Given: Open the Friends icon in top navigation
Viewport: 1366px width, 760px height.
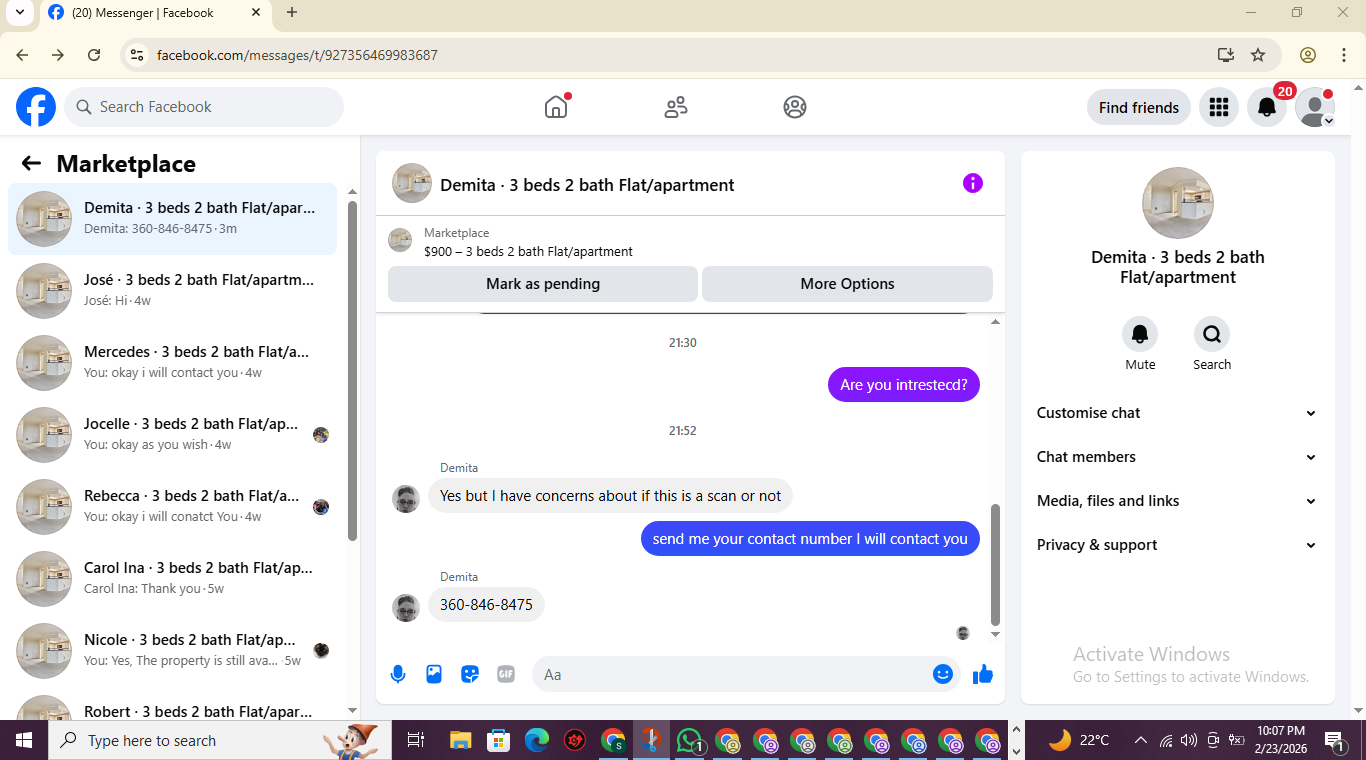Looking at the screenshot, I should (676, 107).
